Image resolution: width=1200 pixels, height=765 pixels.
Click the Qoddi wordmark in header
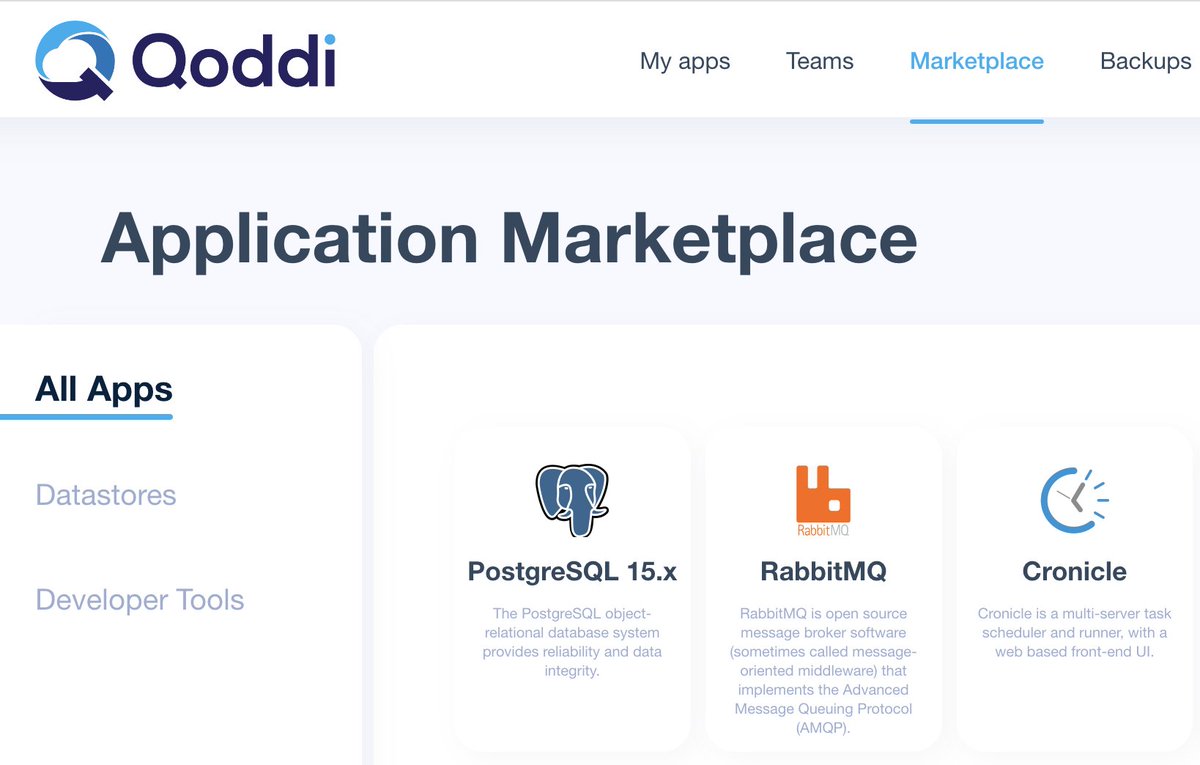pyautogui.click(x=234, y=60)
